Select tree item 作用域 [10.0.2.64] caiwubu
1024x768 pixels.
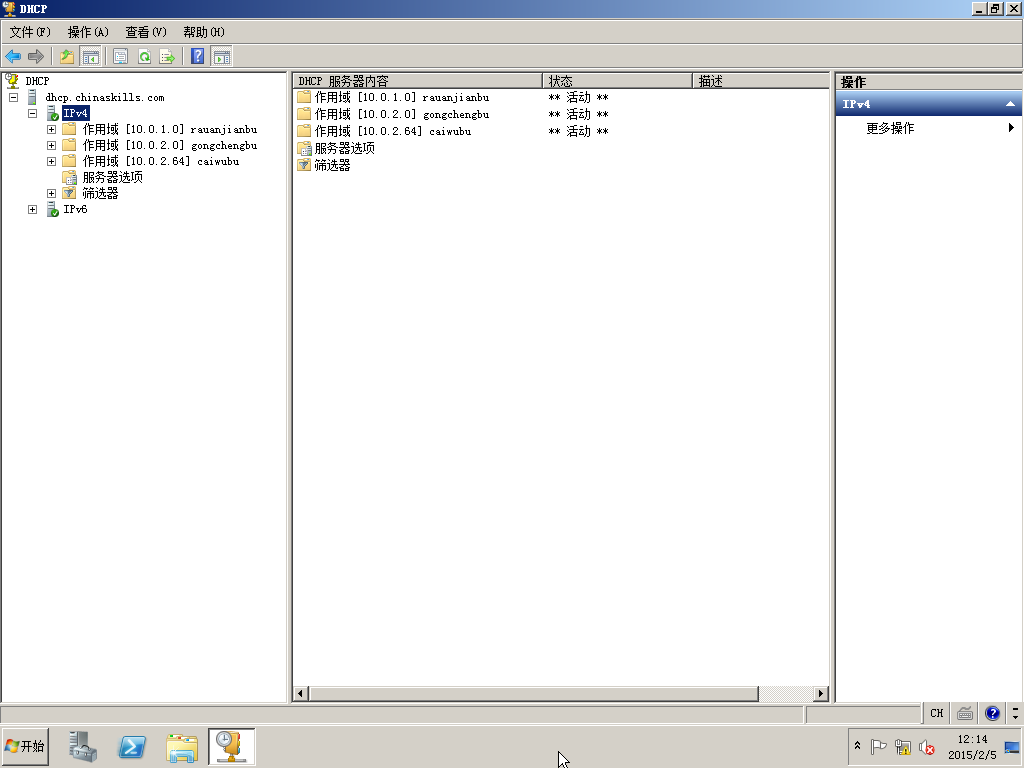tap(161, 161)
